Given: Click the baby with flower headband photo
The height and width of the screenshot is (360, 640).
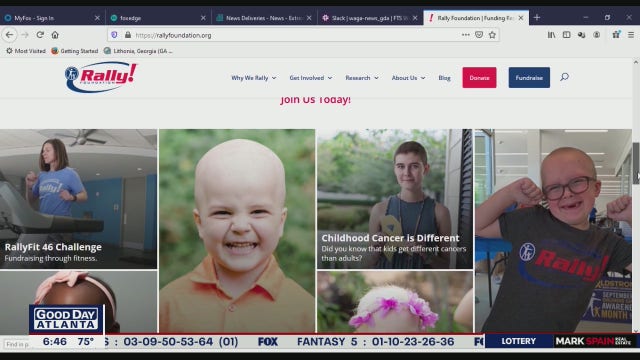Looking at the screenshot, I should pyautogui.click(x=395, y=302).
